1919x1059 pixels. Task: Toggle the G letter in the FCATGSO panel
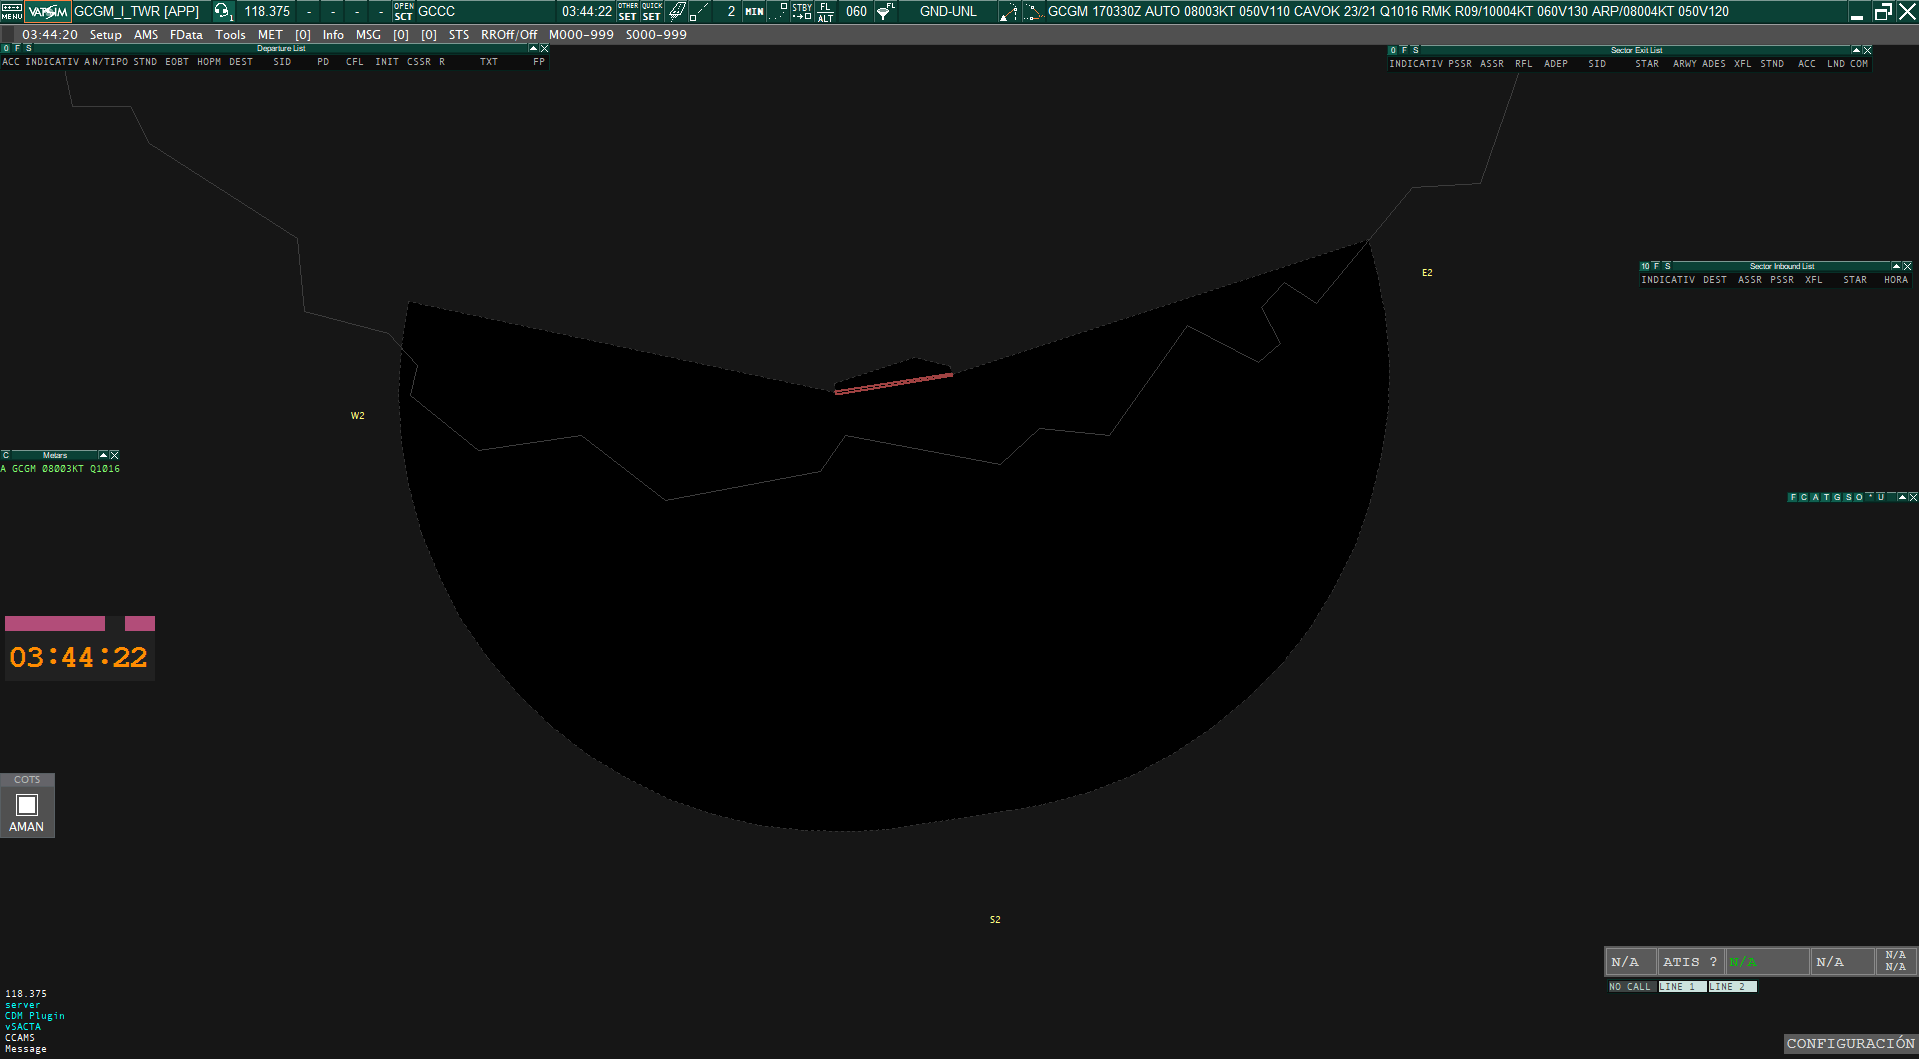(1837, 497)
